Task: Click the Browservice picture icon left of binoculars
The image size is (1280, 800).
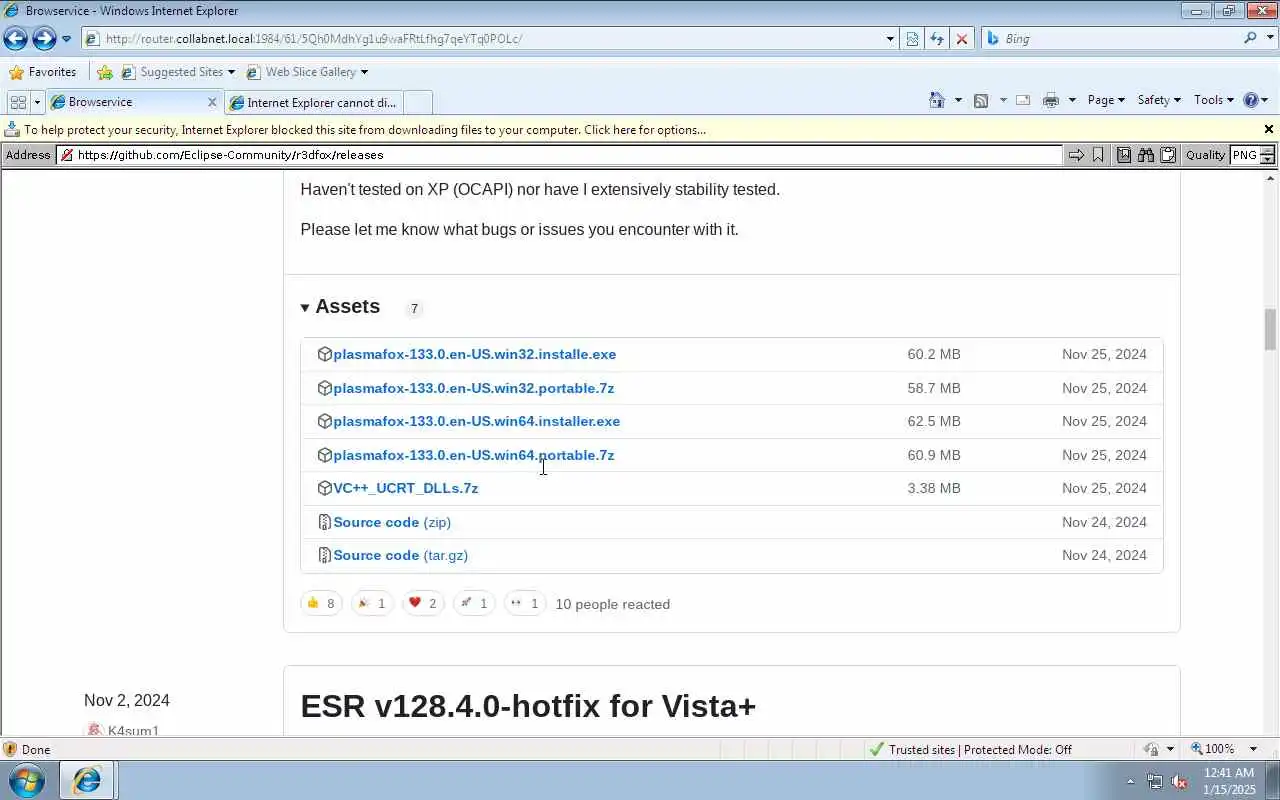Action: 1124,155
